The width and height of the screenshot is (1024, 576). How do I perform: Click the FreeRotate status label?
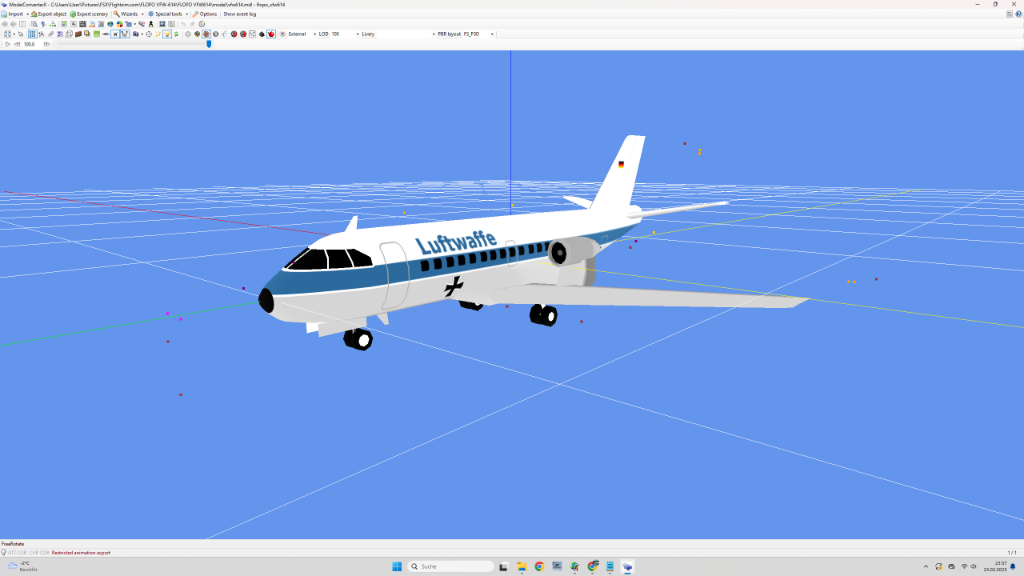click(x=12, y=543)
